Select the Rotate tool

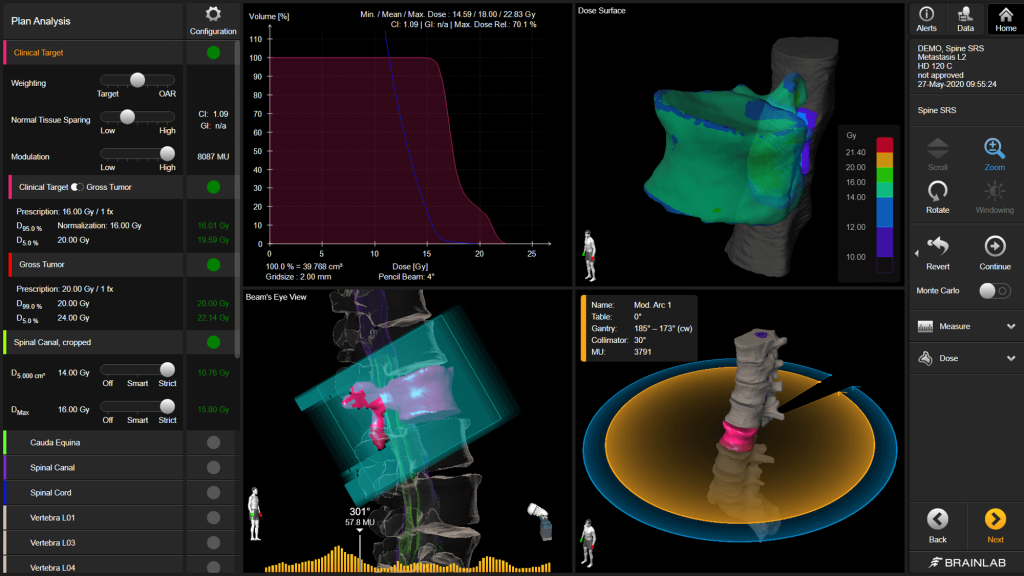[938, 195]
